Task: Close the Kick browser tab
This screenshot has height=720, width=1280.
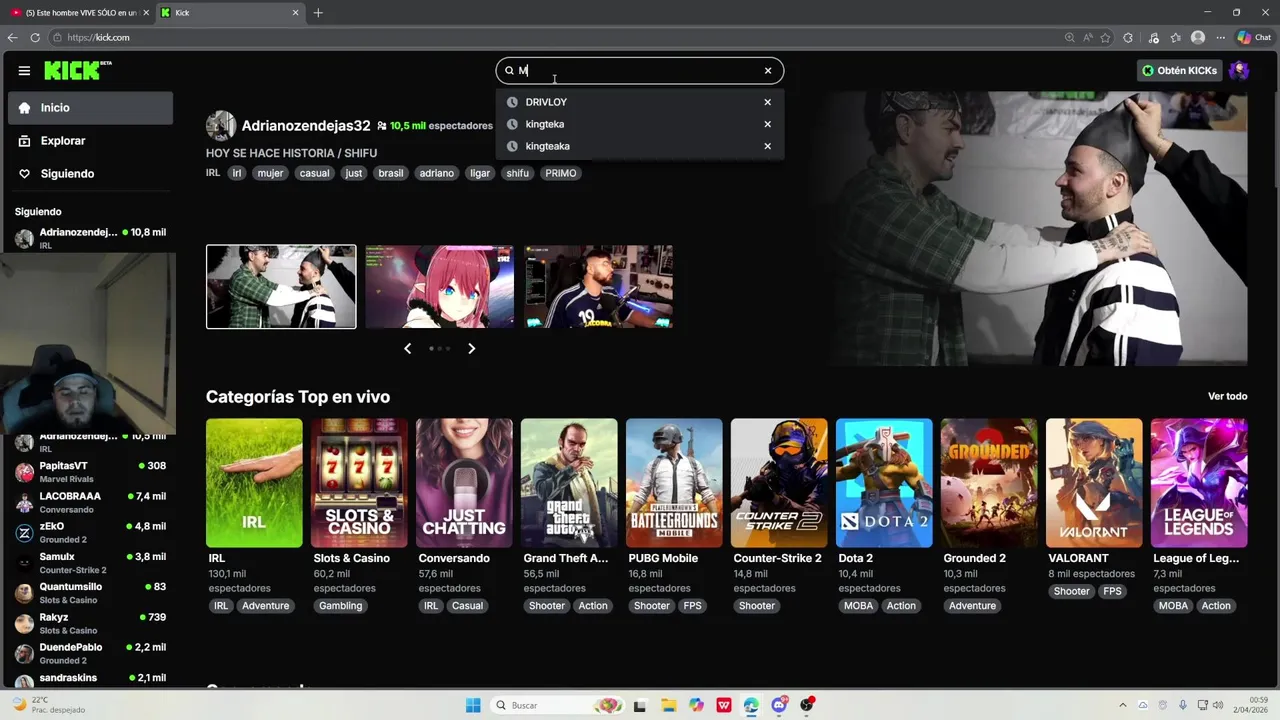Action: (295, 13)
